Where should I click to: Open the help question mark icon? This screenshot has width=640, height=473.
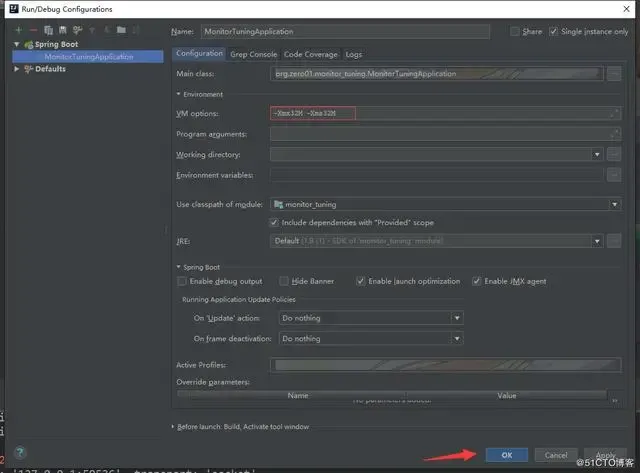[20, 452]
